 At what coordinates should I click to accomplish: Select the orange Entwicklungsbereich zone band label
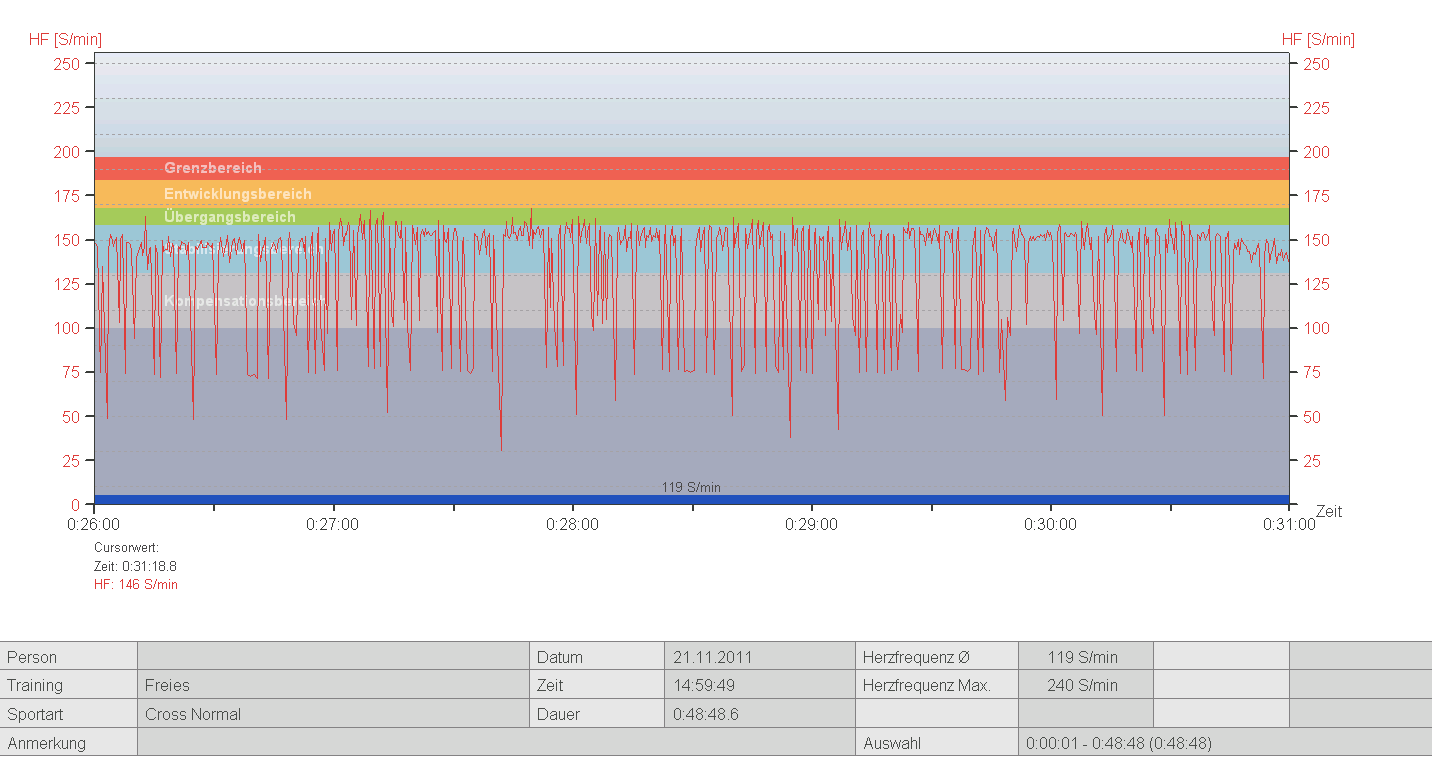237,194
